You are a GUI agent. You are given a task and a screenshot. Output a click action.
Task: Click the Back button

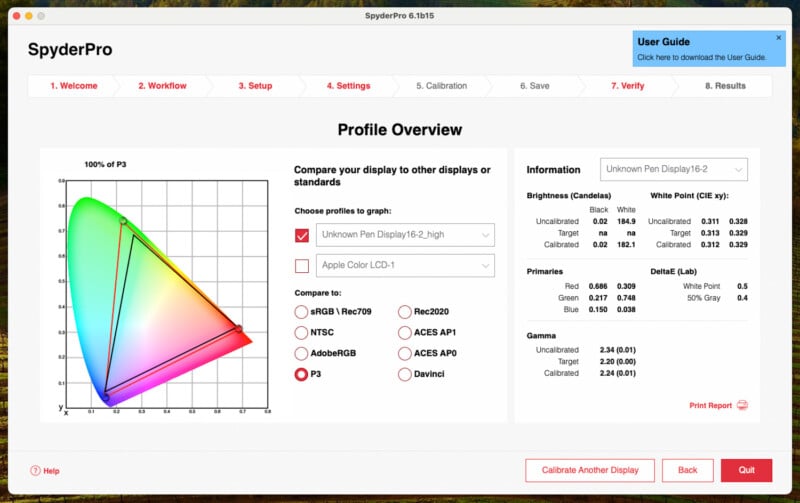[x=687, y=470]
